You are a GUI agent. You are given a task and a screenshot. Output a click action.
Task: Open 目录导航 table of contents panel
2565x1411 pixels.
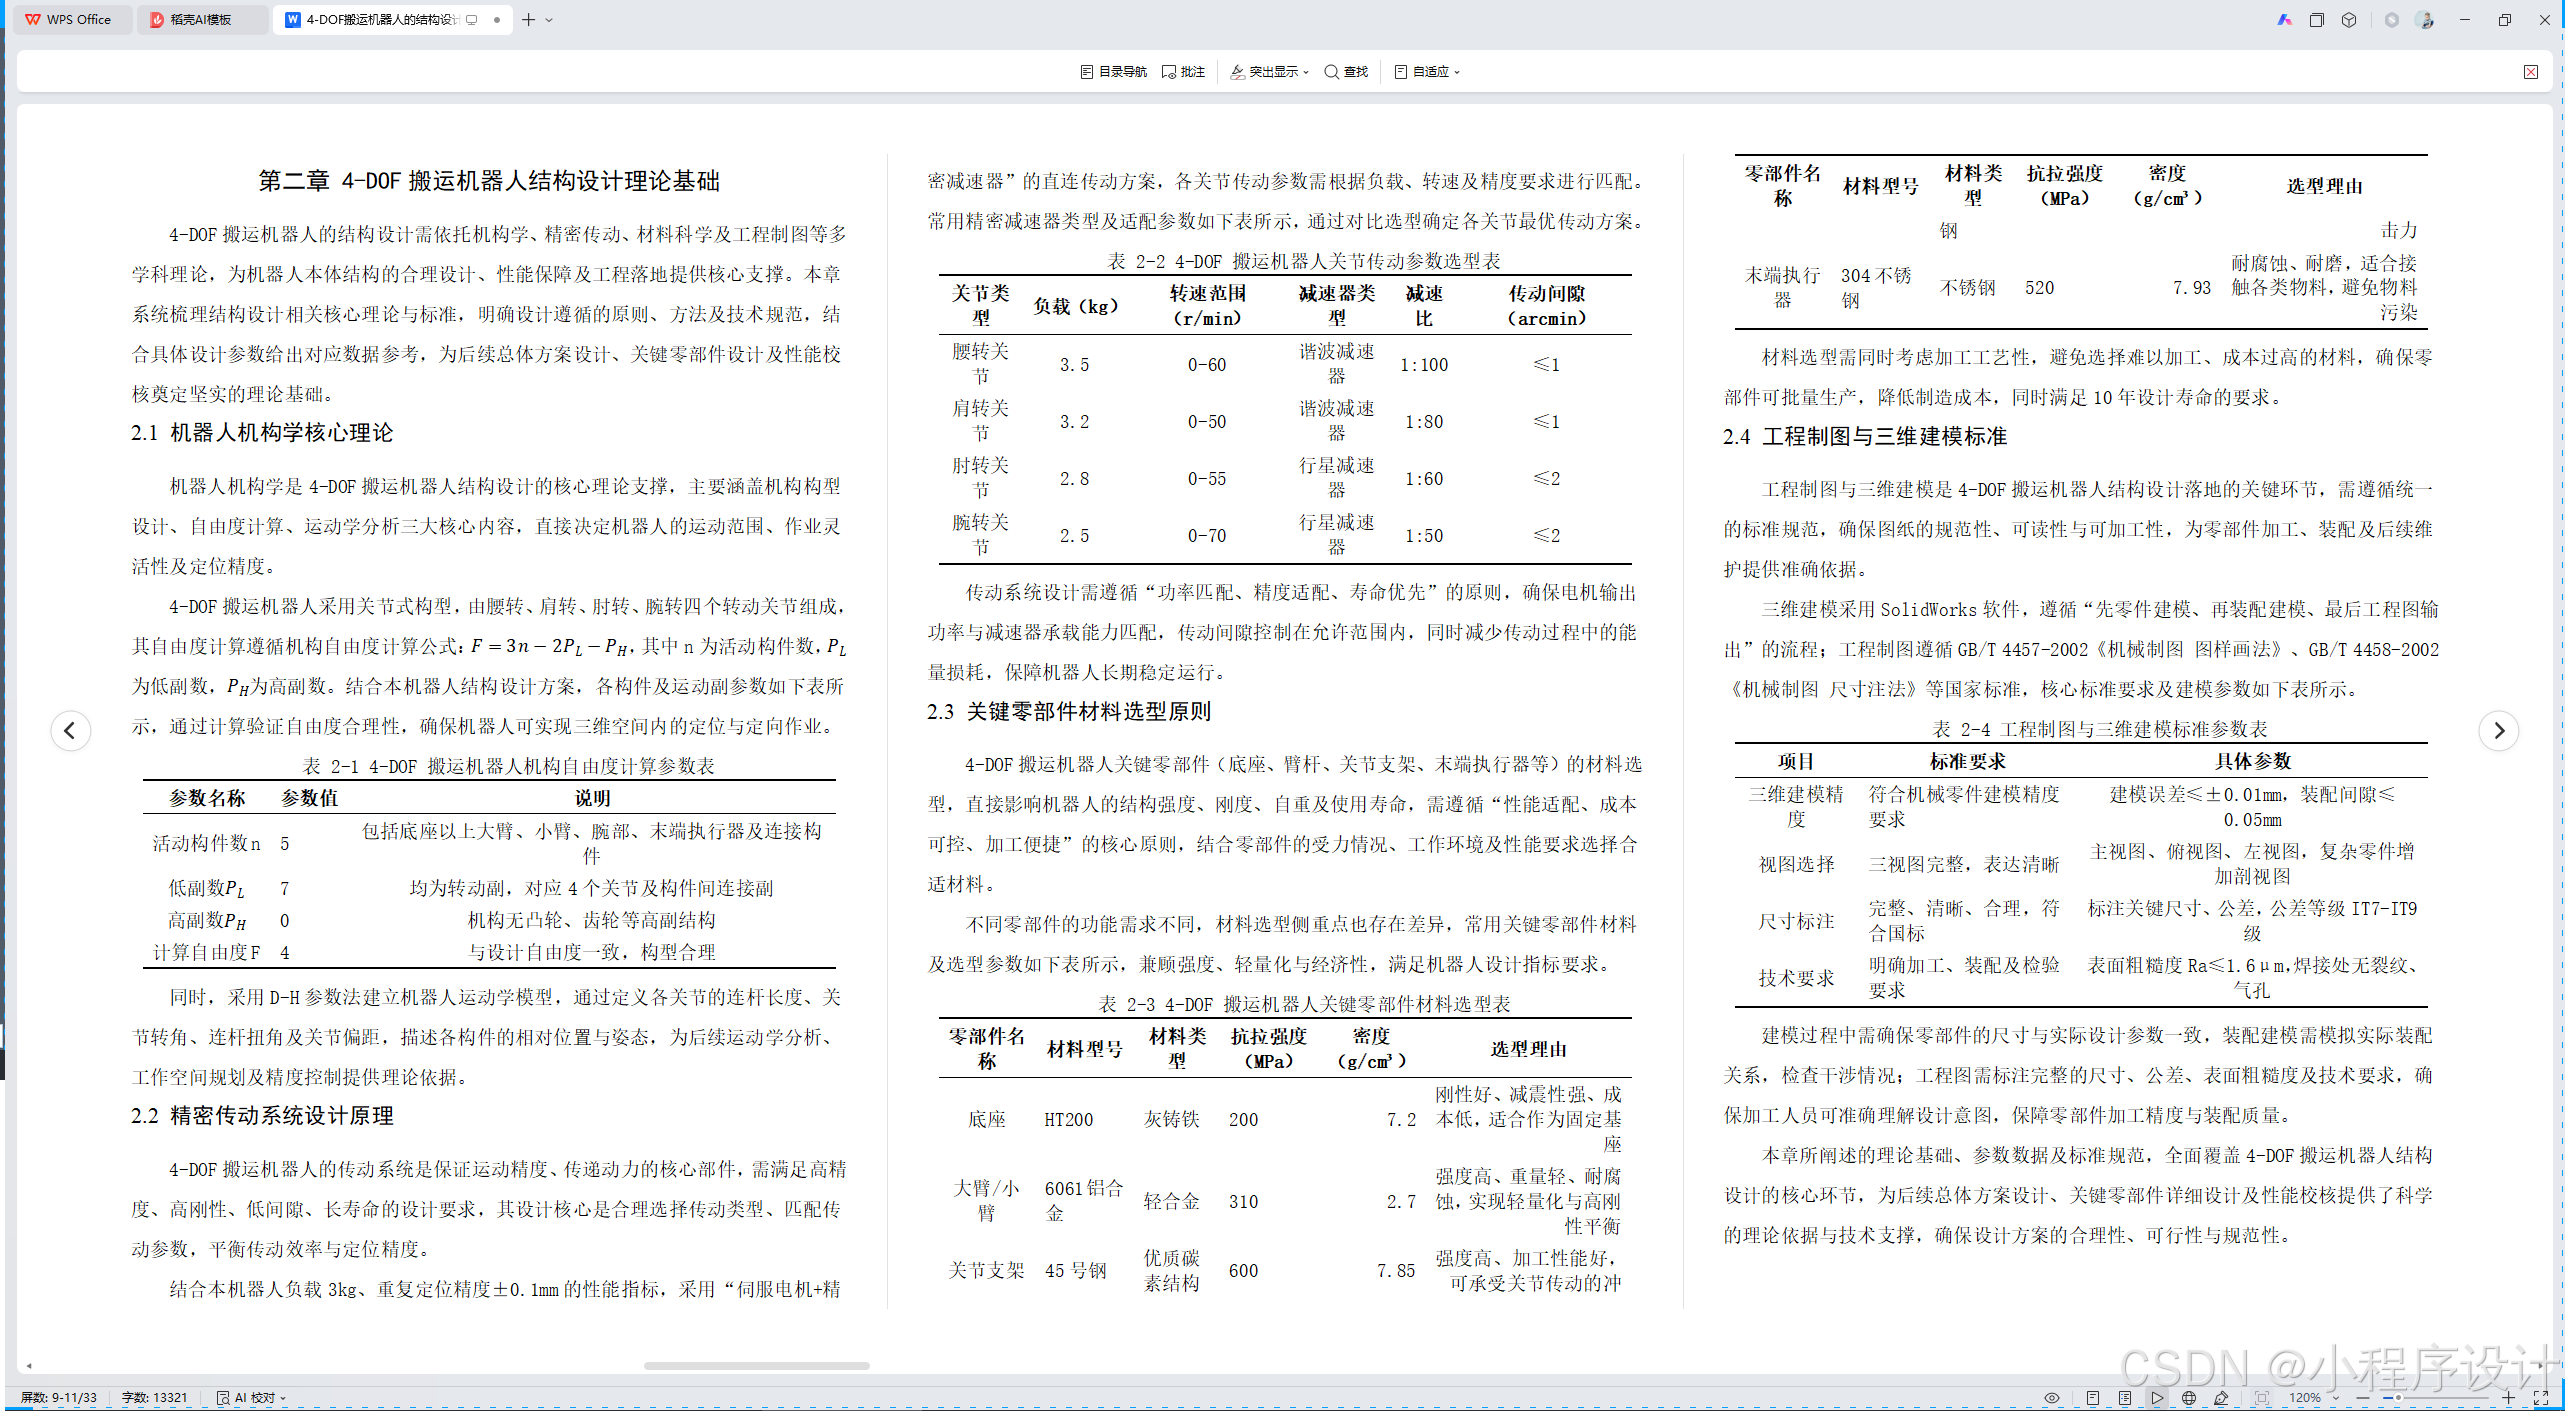[1113, 72]
